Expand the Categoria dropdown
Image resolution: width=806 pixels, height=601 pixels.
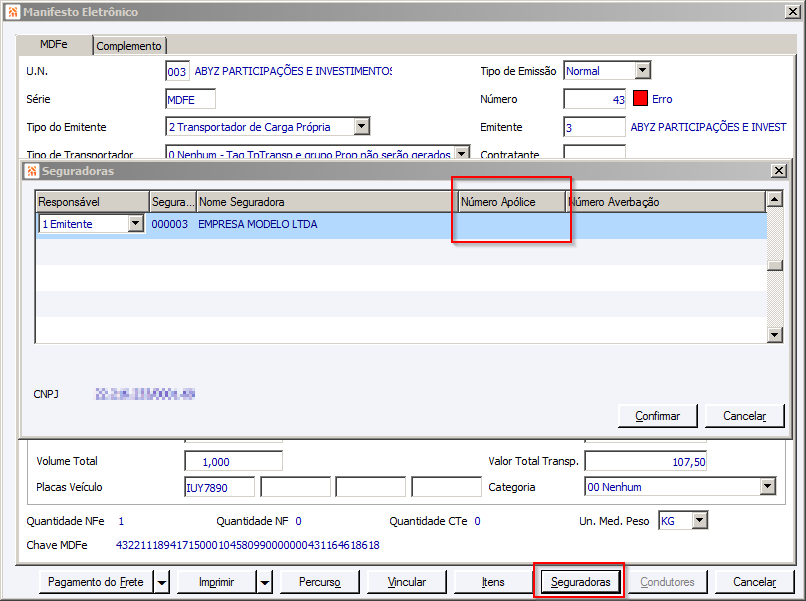point(767,486)
